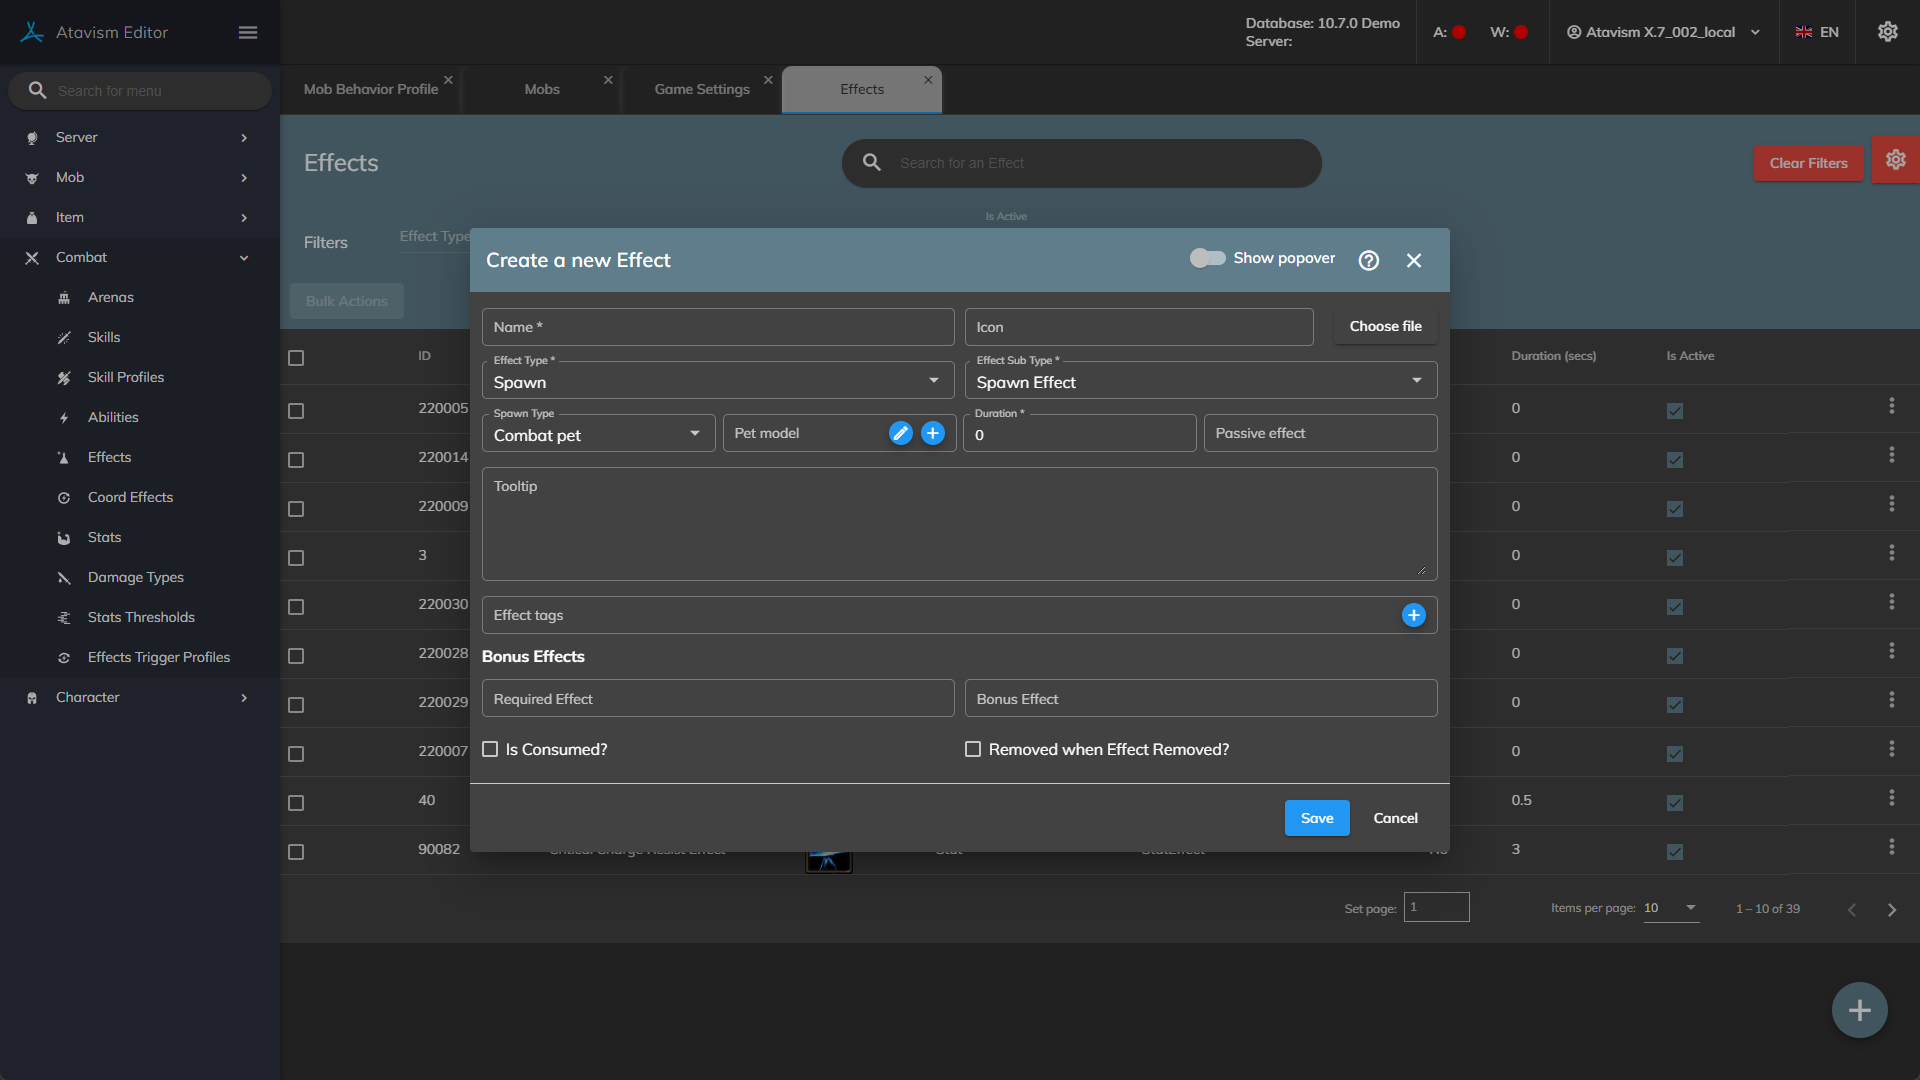Open the Effect Sub Type dropdown

(x=1200, y=381)
